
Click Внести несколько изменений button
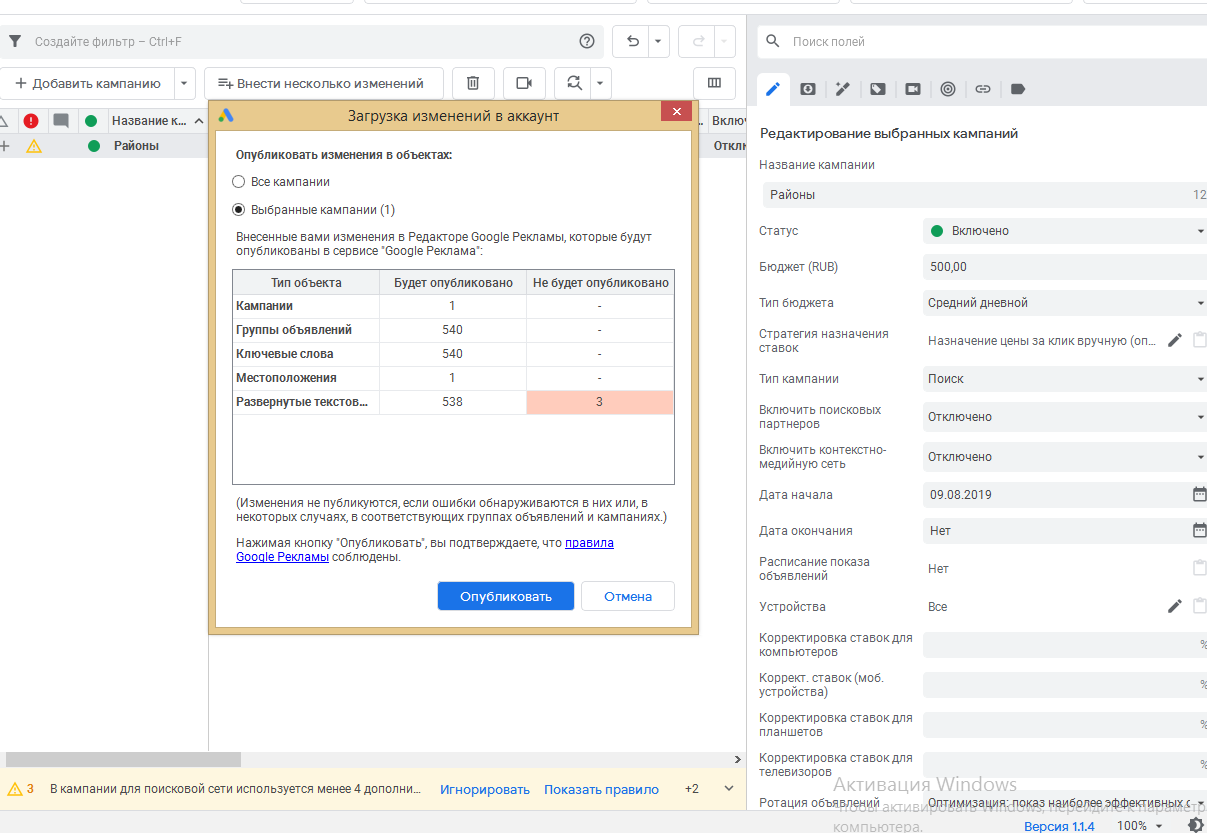322,83
